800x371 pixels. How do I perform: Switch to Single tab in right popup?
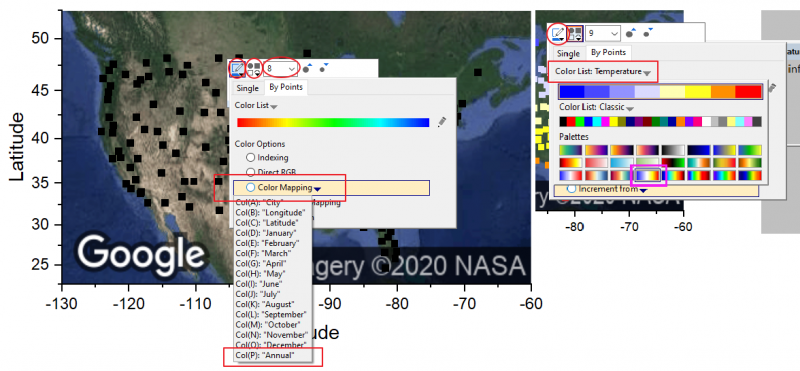coord(568,53)
